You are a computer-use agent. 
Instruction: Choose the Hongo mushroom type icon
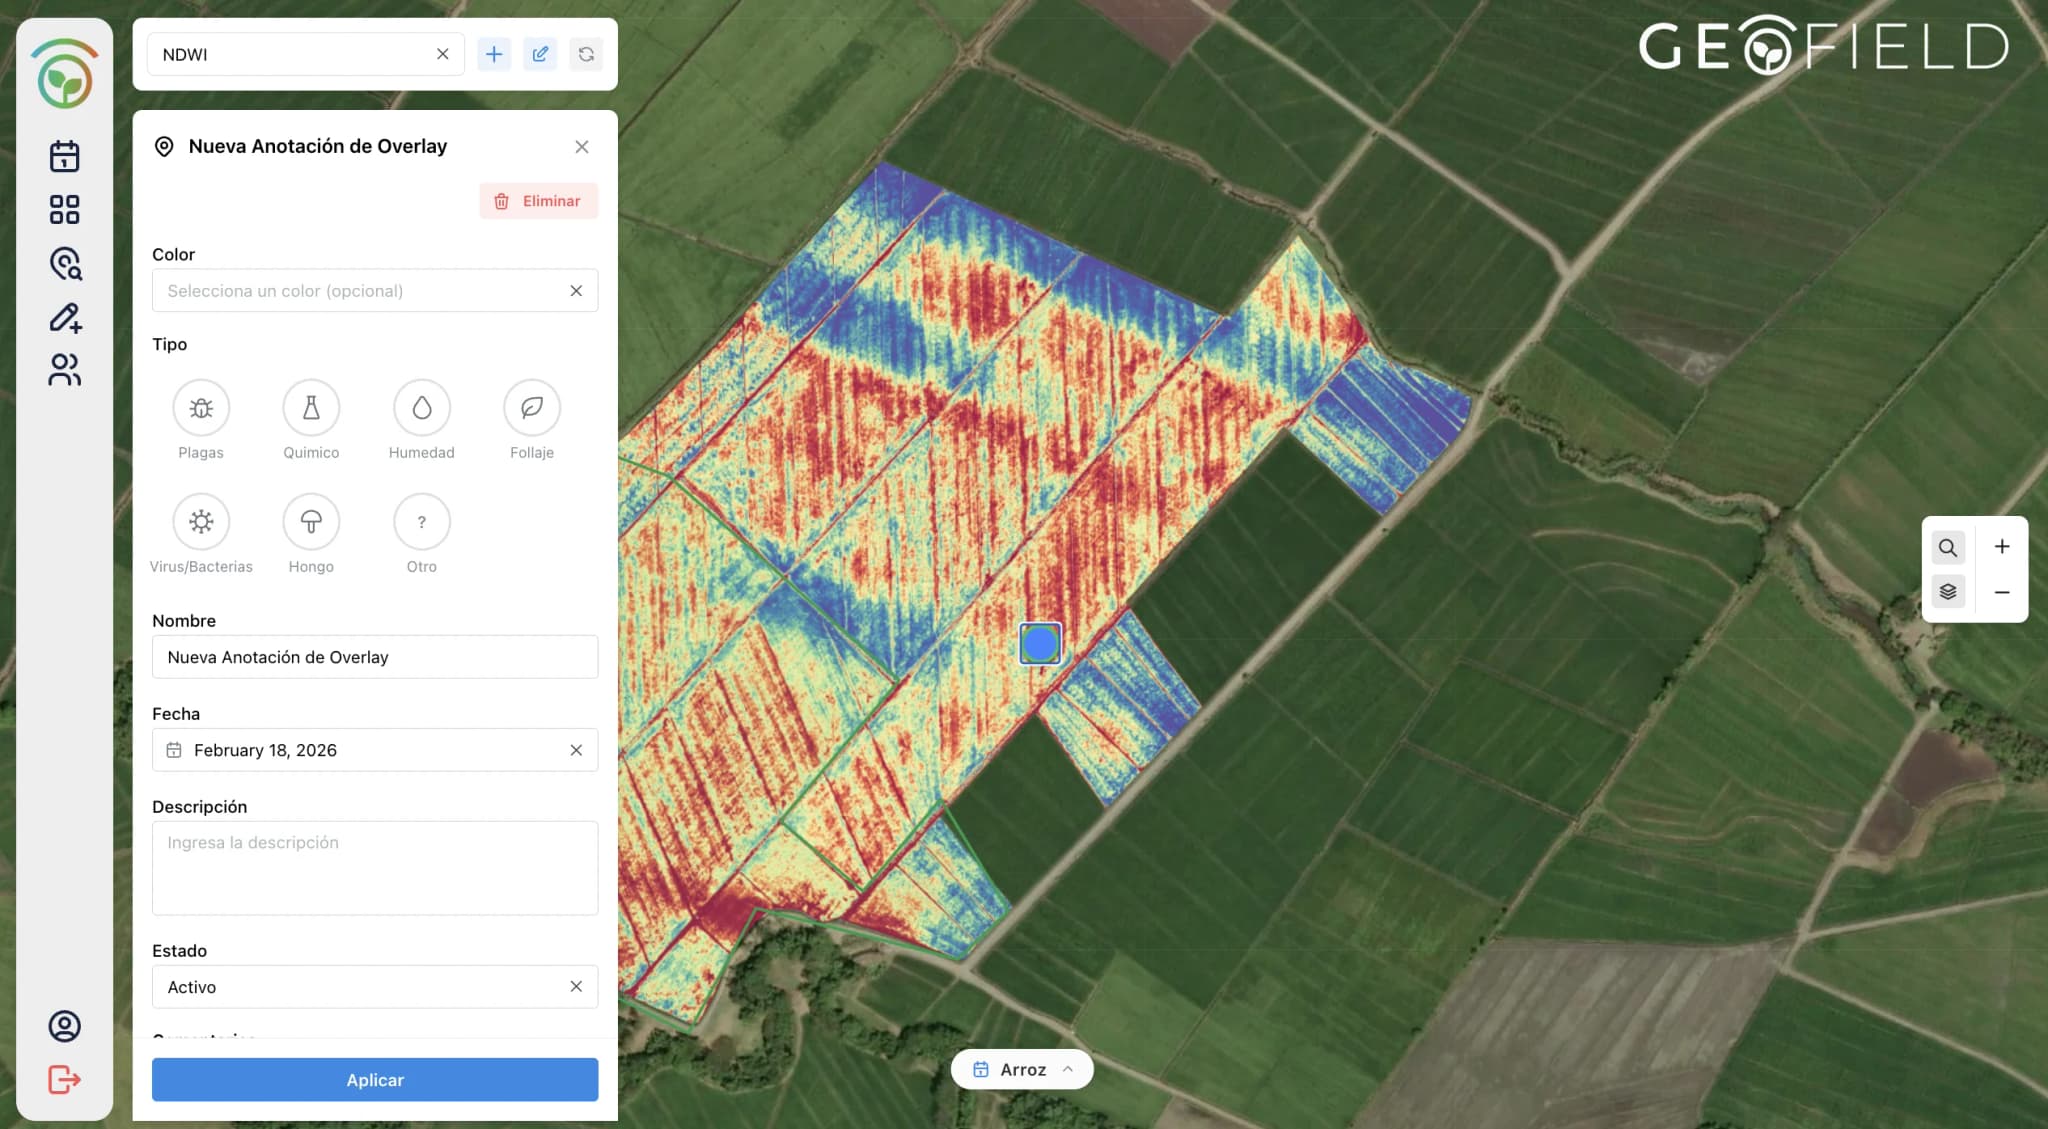[311, 521]
